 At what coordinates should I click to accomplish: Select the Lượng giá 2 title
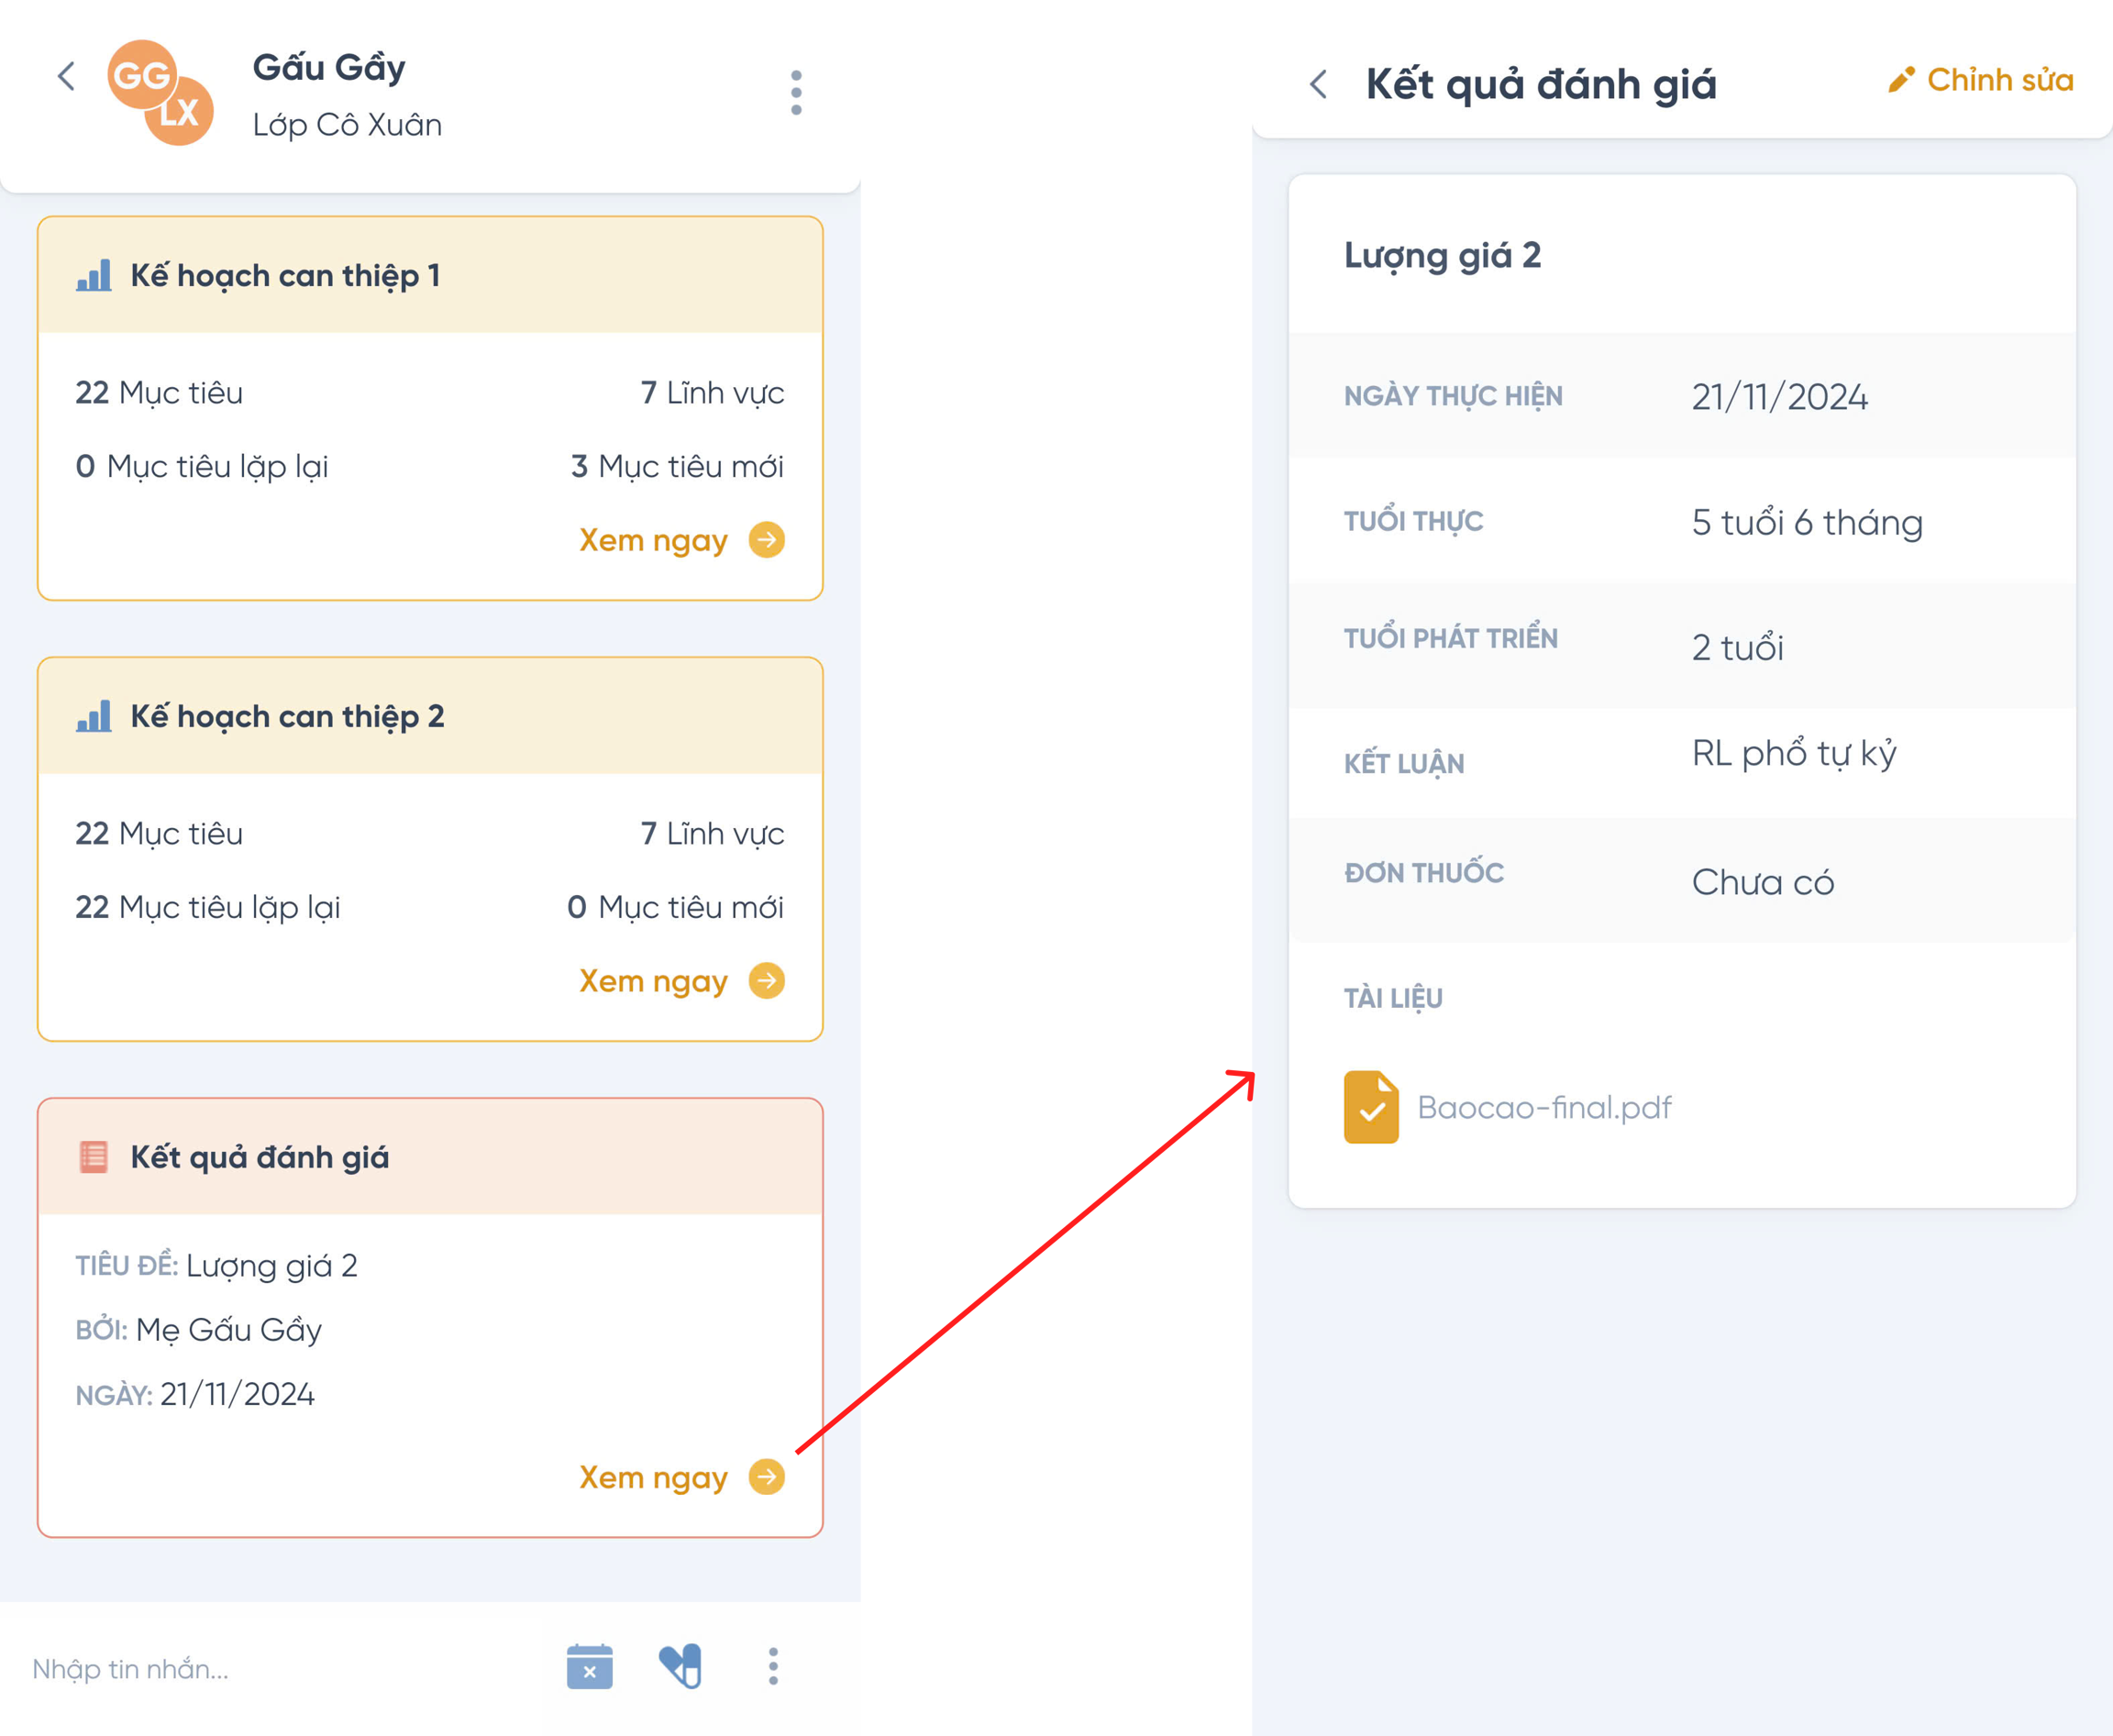coord(1442,256)
